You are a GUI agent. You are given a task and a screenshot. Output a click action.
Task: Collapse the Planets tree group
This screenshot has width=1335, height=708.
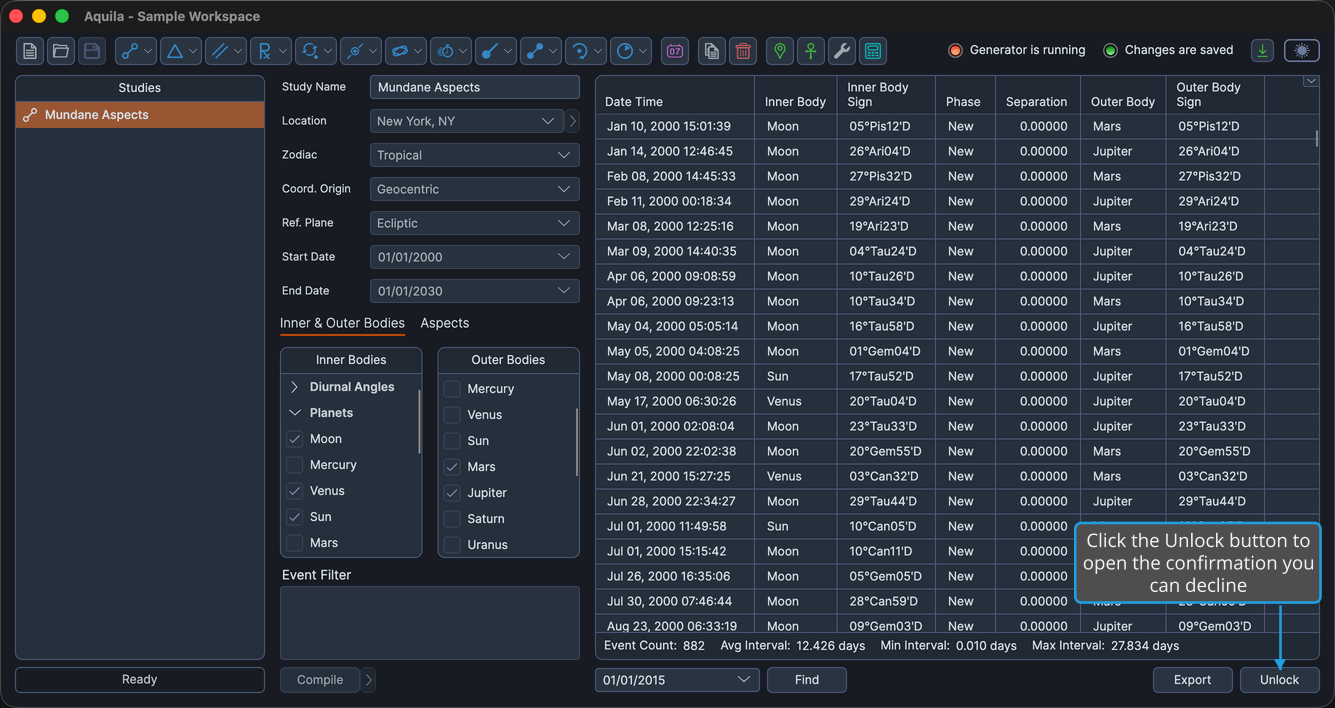pyautogui.click(x=294, y=413)
